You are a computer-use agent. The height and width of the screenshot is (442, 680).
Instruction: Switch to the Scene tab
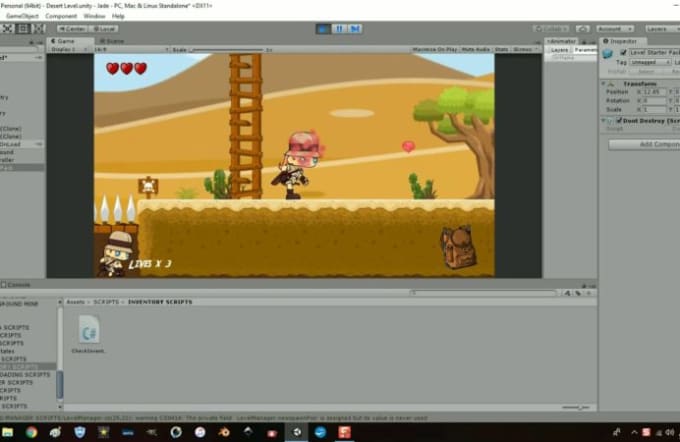[113, 41]
